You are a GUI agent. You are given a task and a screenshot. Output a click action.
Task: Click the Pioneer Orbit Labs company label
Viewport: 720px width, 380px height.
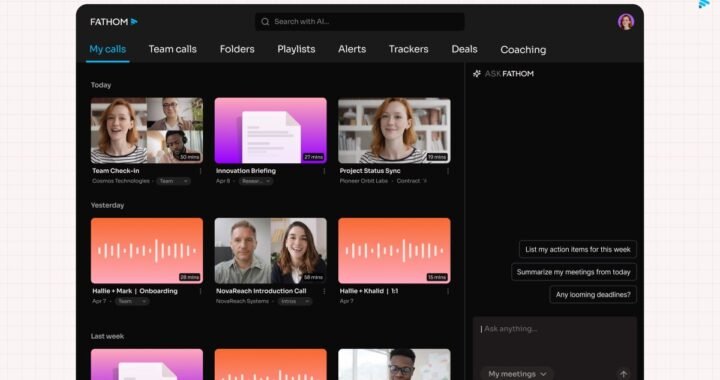364,181
